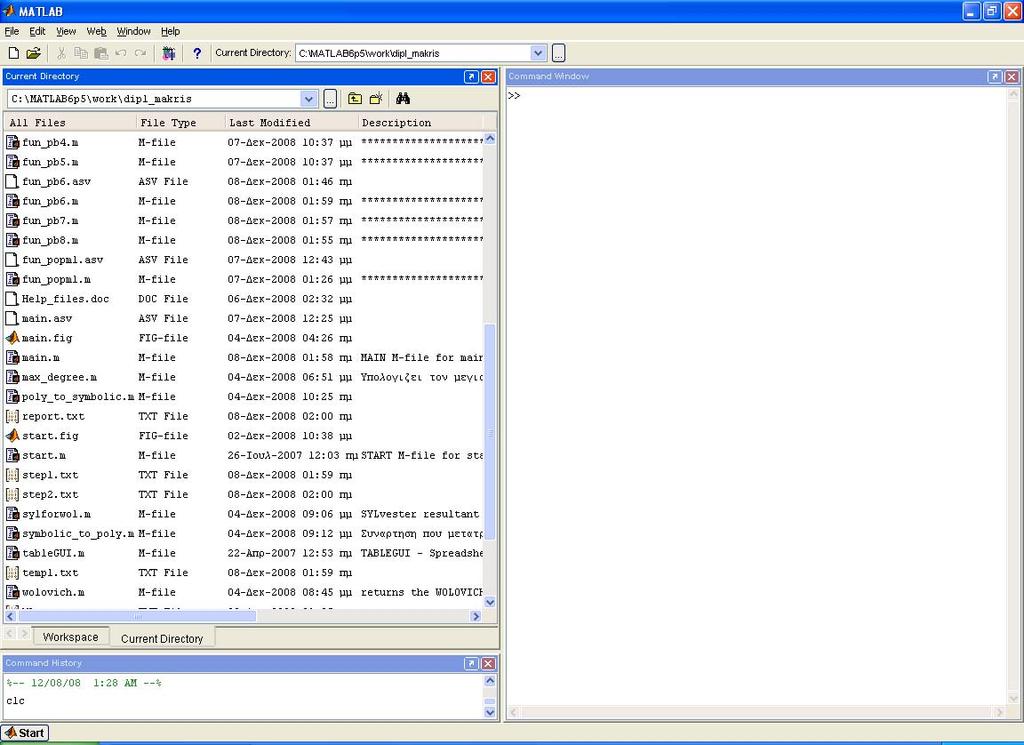The image size is (1024, 745).
Task: Switch to the Workspace tab
Action: click(x=71, y=637)
